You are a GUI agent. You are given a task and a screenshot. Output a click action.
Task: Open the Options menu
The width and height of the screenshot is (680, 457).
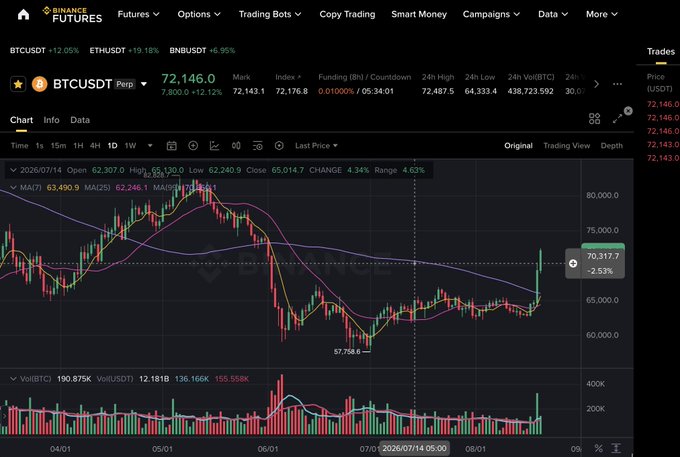click(x=199, y=14)
